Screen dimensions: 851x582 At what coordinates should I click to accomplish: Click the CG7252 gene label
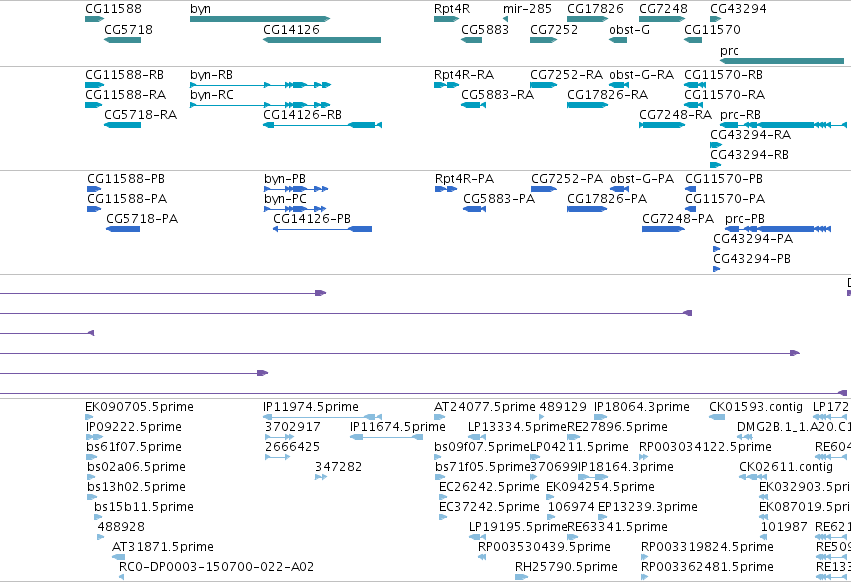pyautogui.click(x=554, y=29)
